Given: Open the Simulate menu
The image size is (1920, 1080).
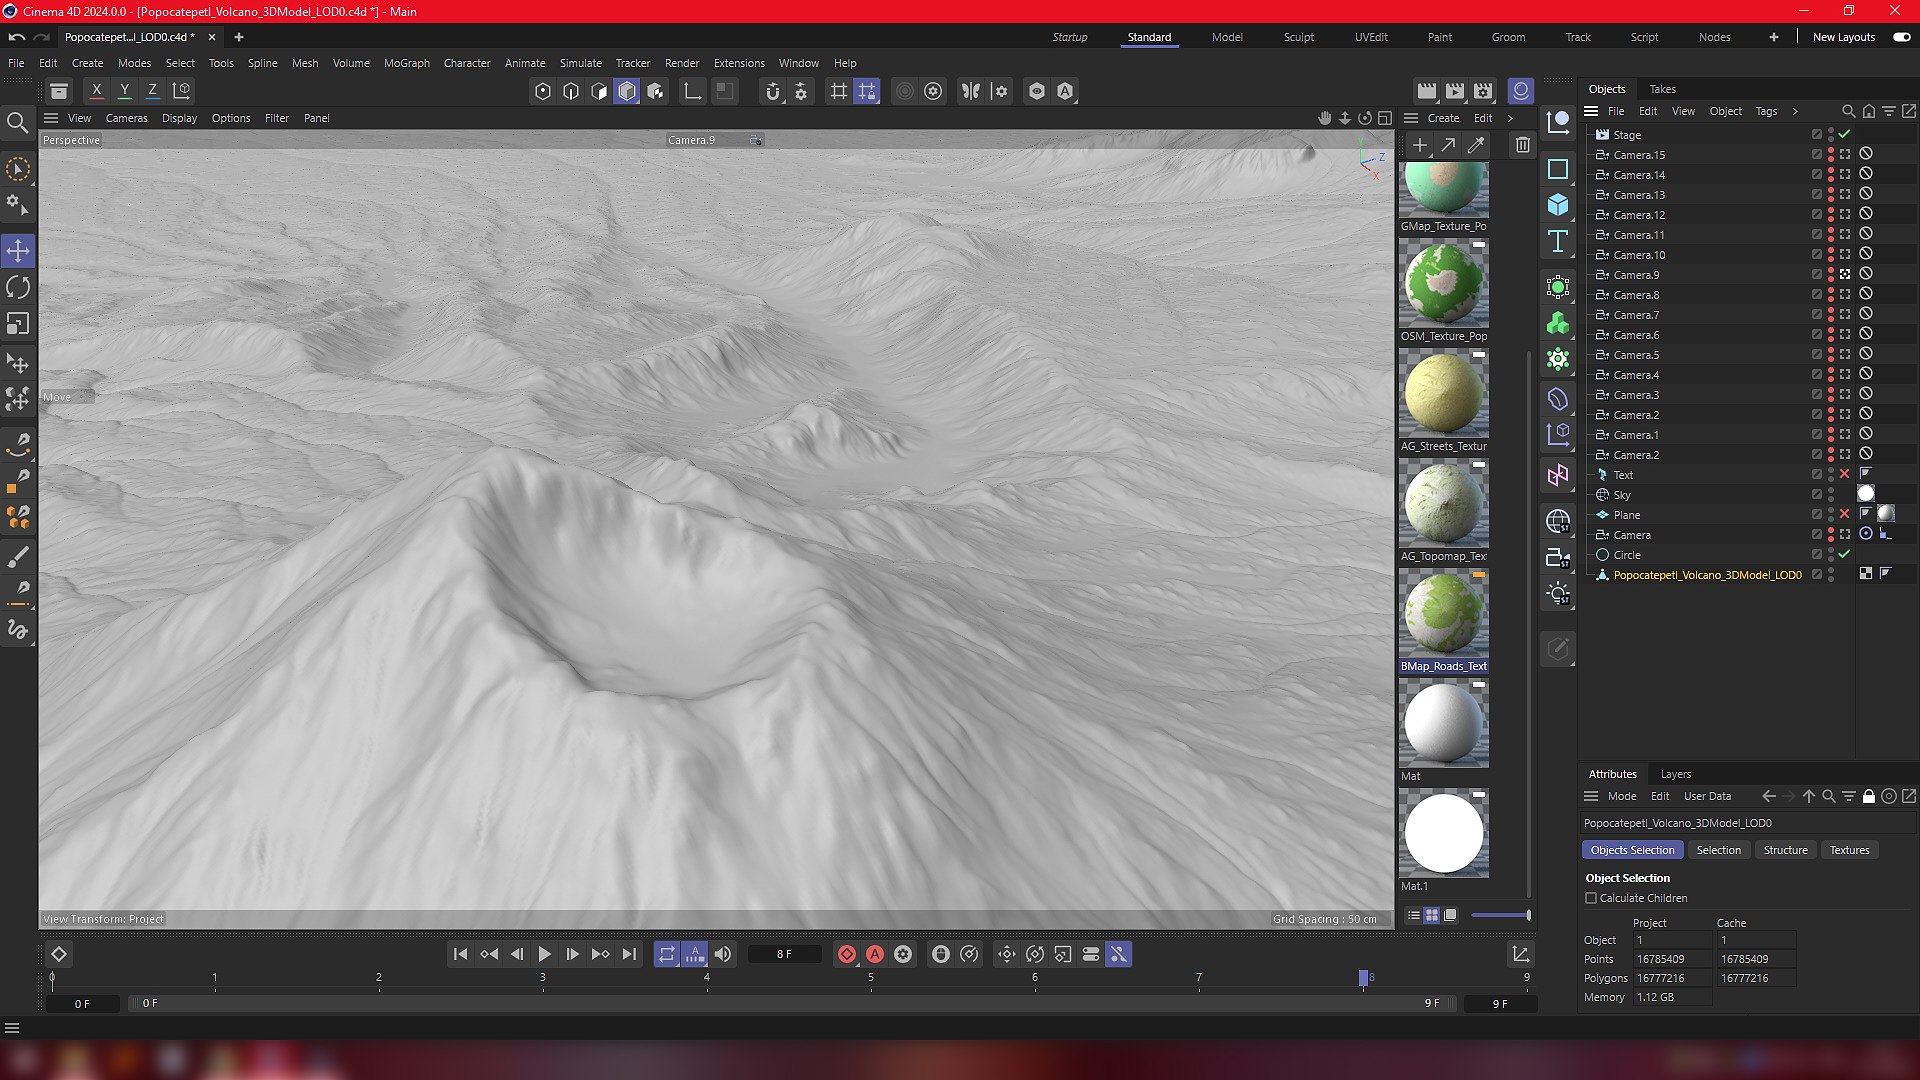Looking at the screenshot, I should [x=581, y=63].
